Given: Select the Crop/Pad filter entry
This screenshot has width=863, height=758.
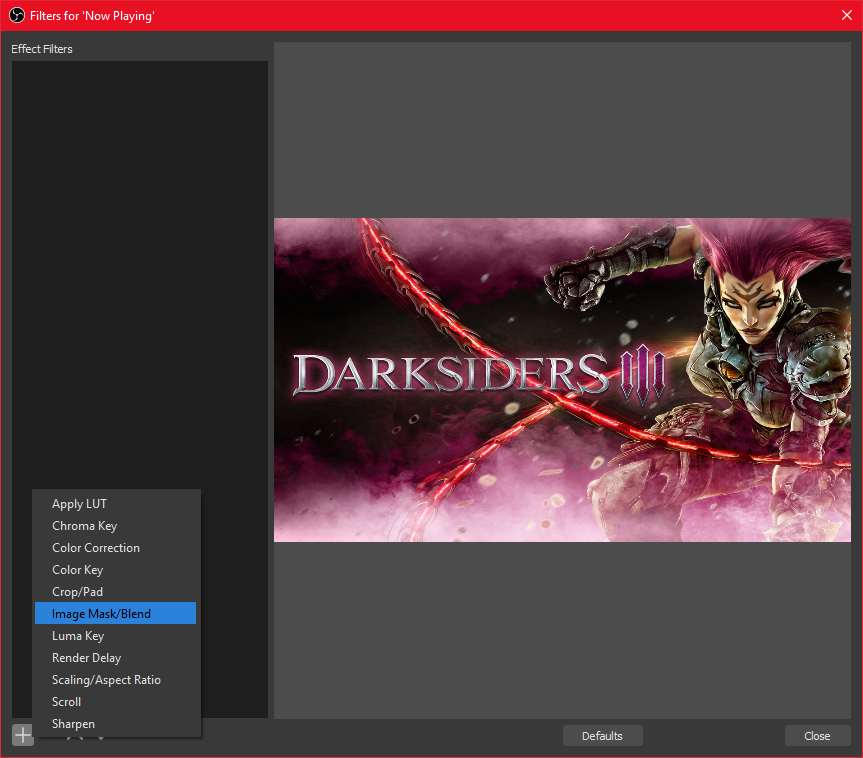Looking at the screenshot, I should (115, 592).
